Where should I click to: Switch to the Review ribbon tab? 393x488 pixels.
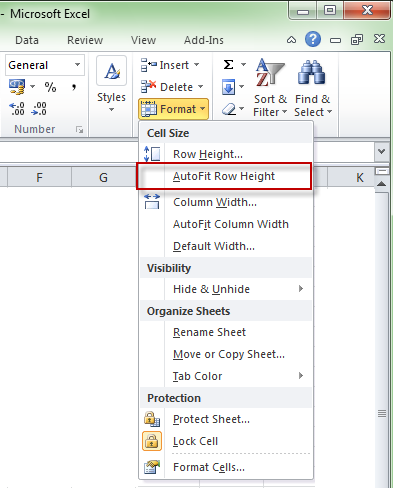coord(85,40)
